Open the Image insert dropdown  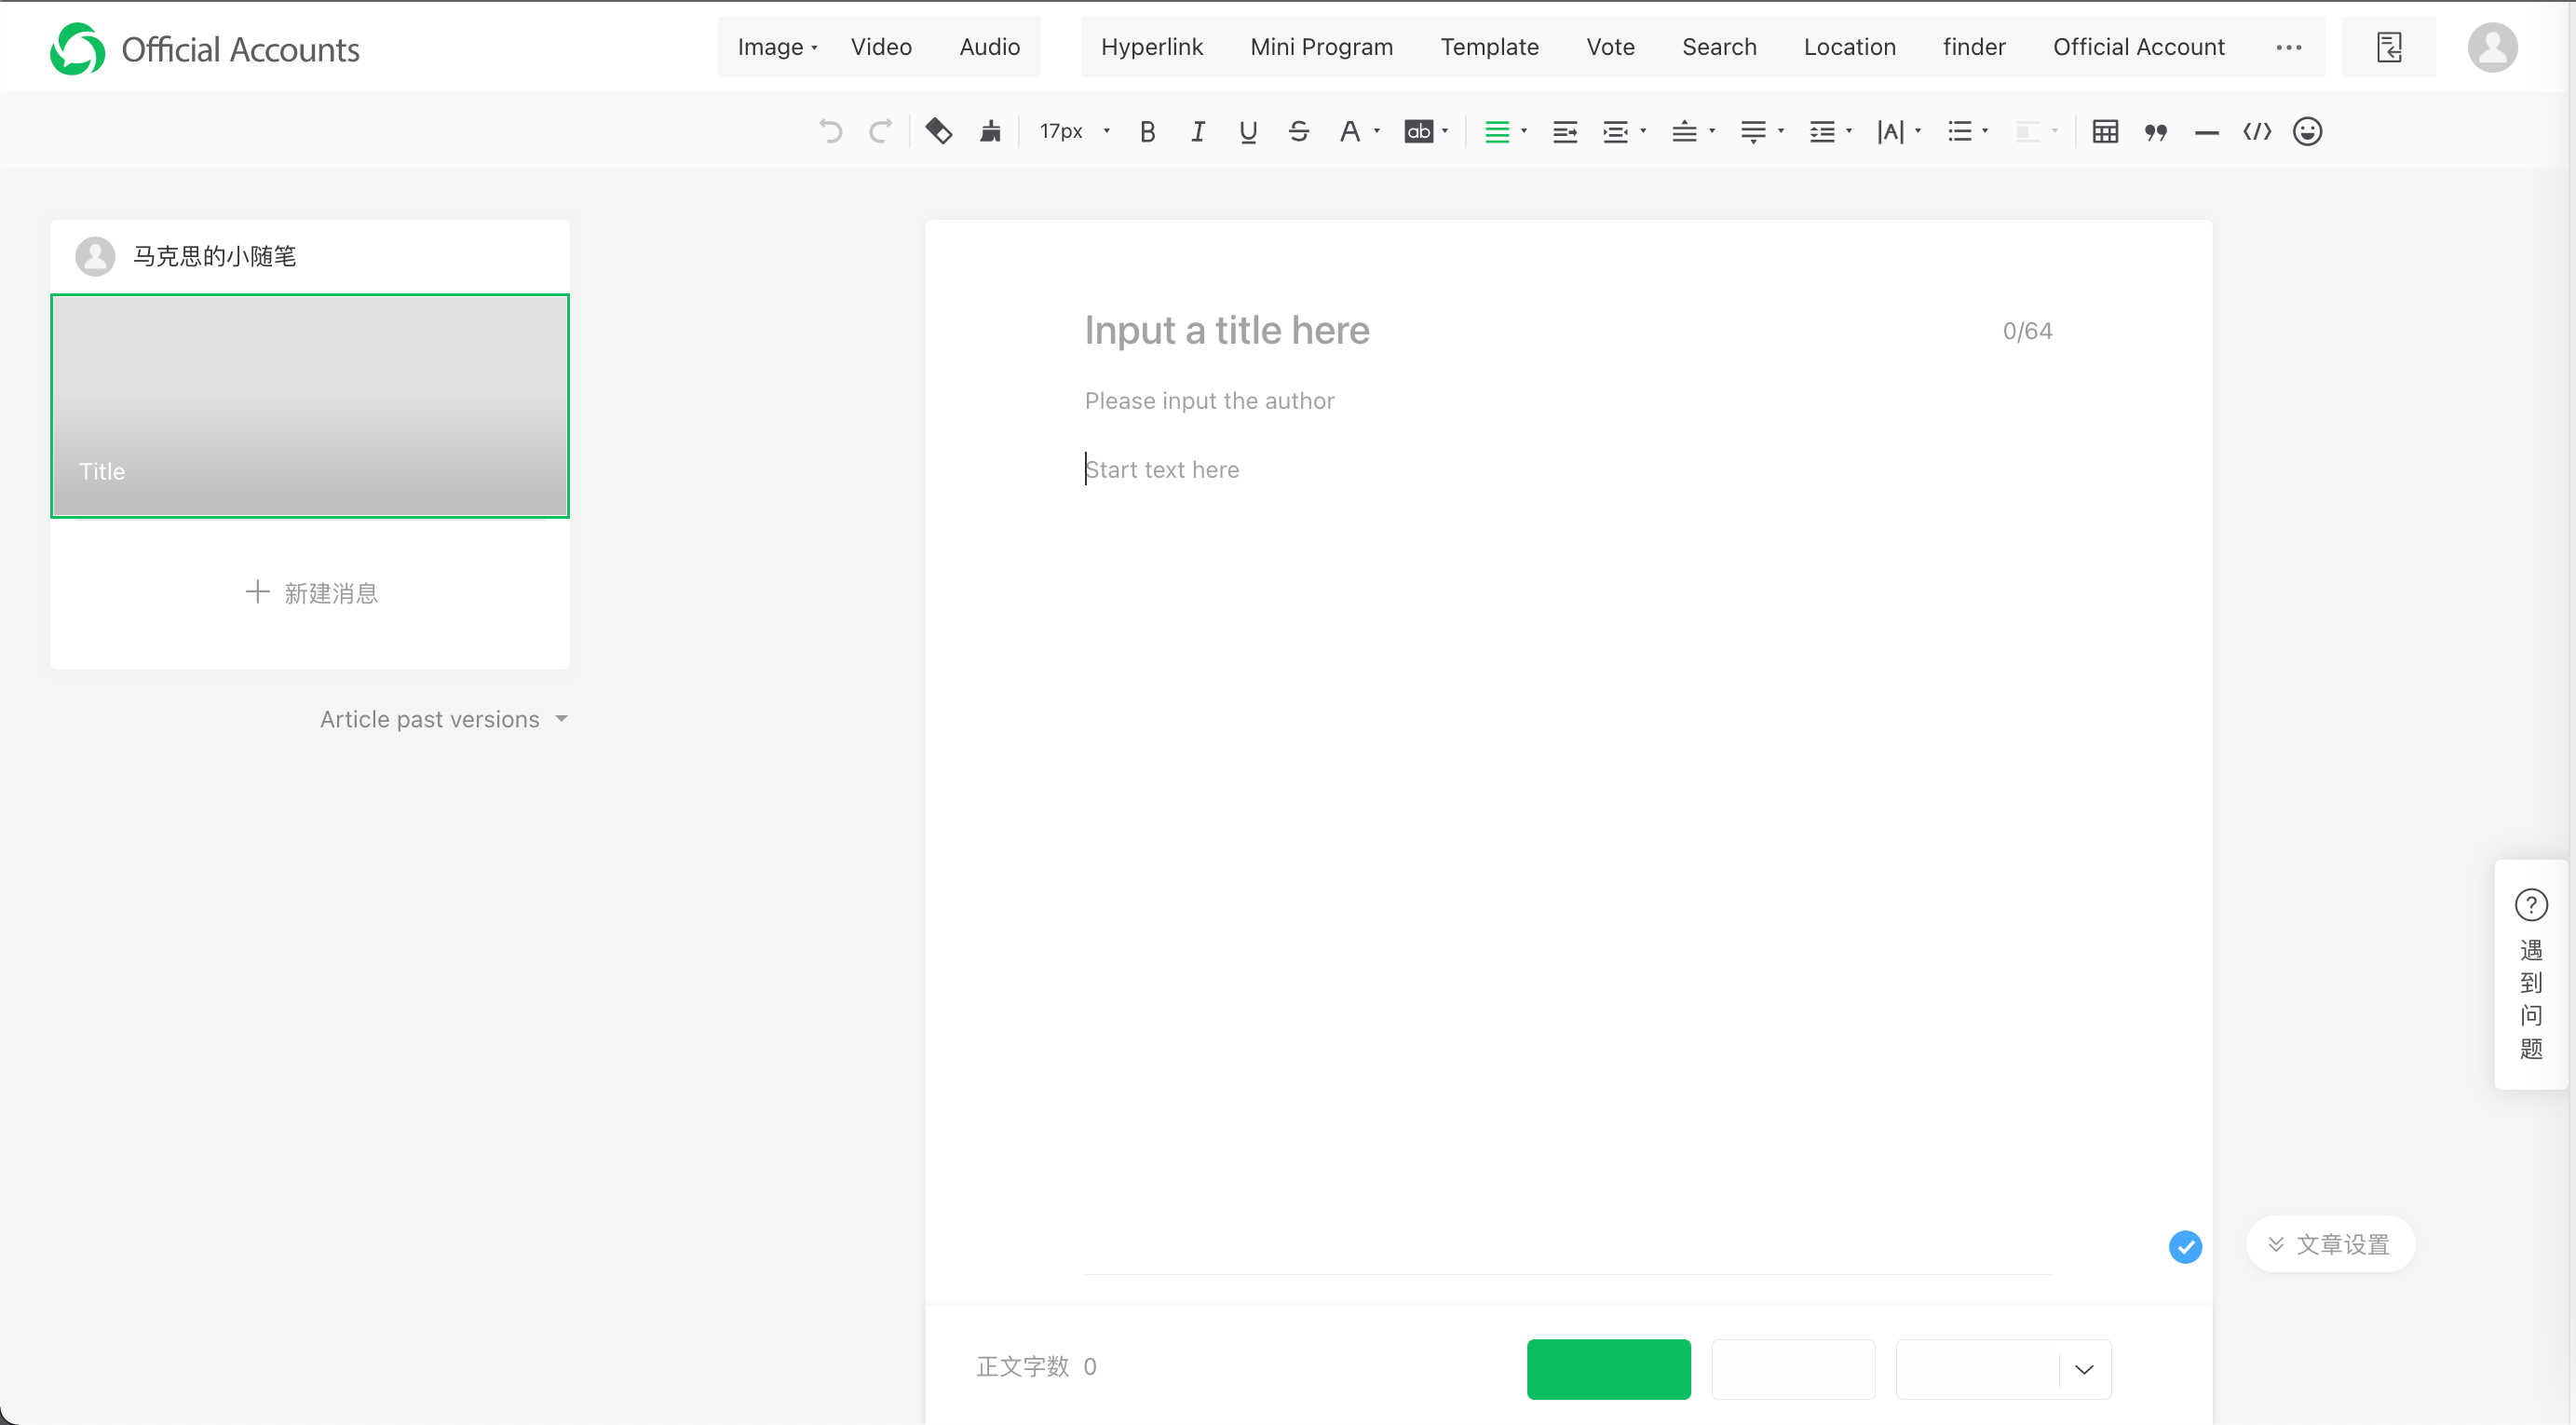(x=777, y=47)
